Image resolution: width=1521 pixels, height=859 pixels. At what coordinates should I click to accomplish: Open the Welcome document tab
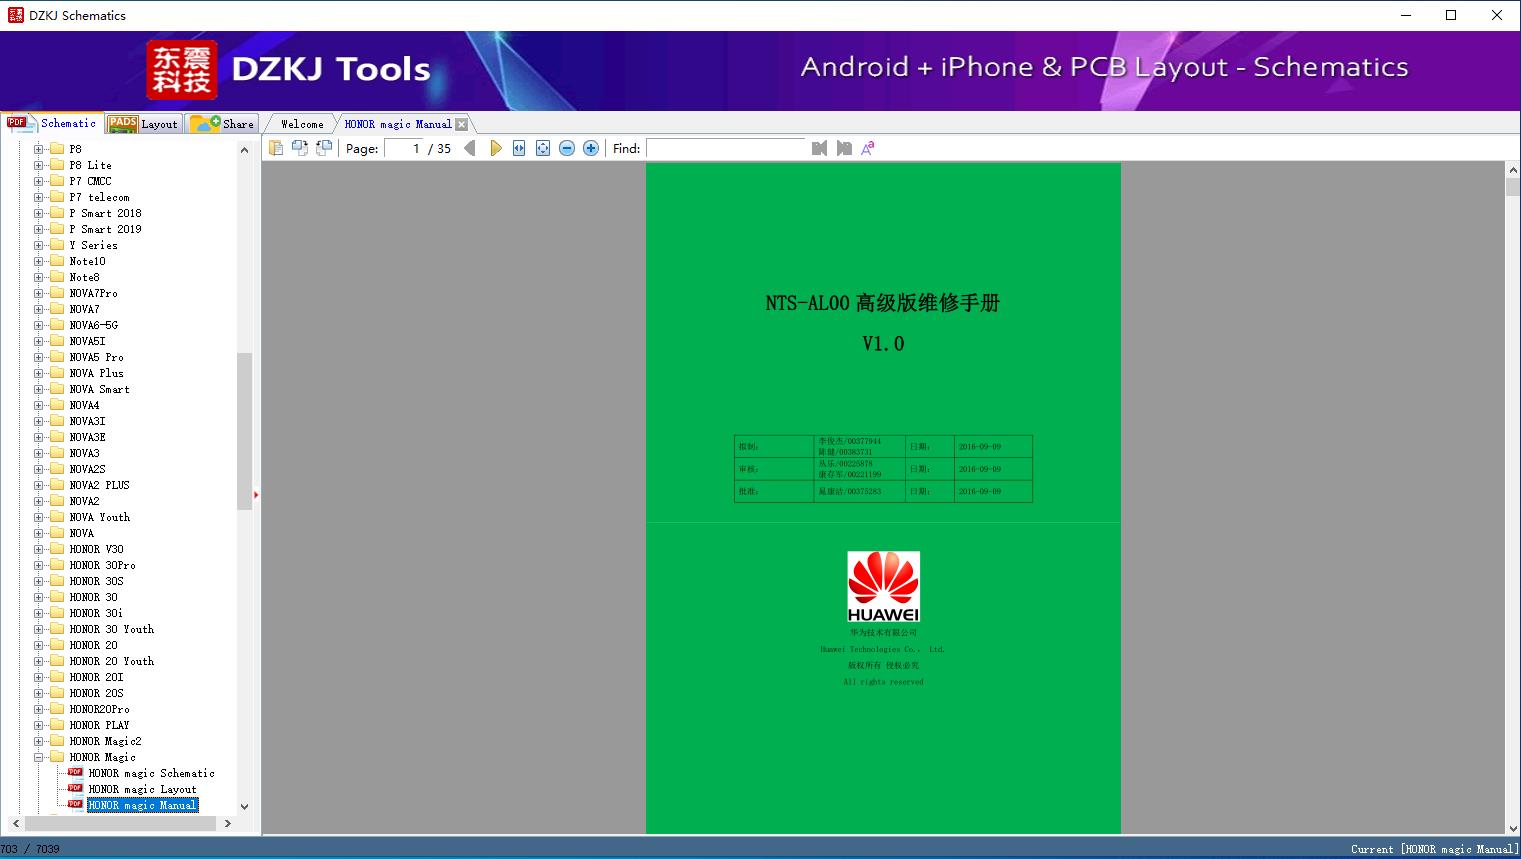[302, 124]
